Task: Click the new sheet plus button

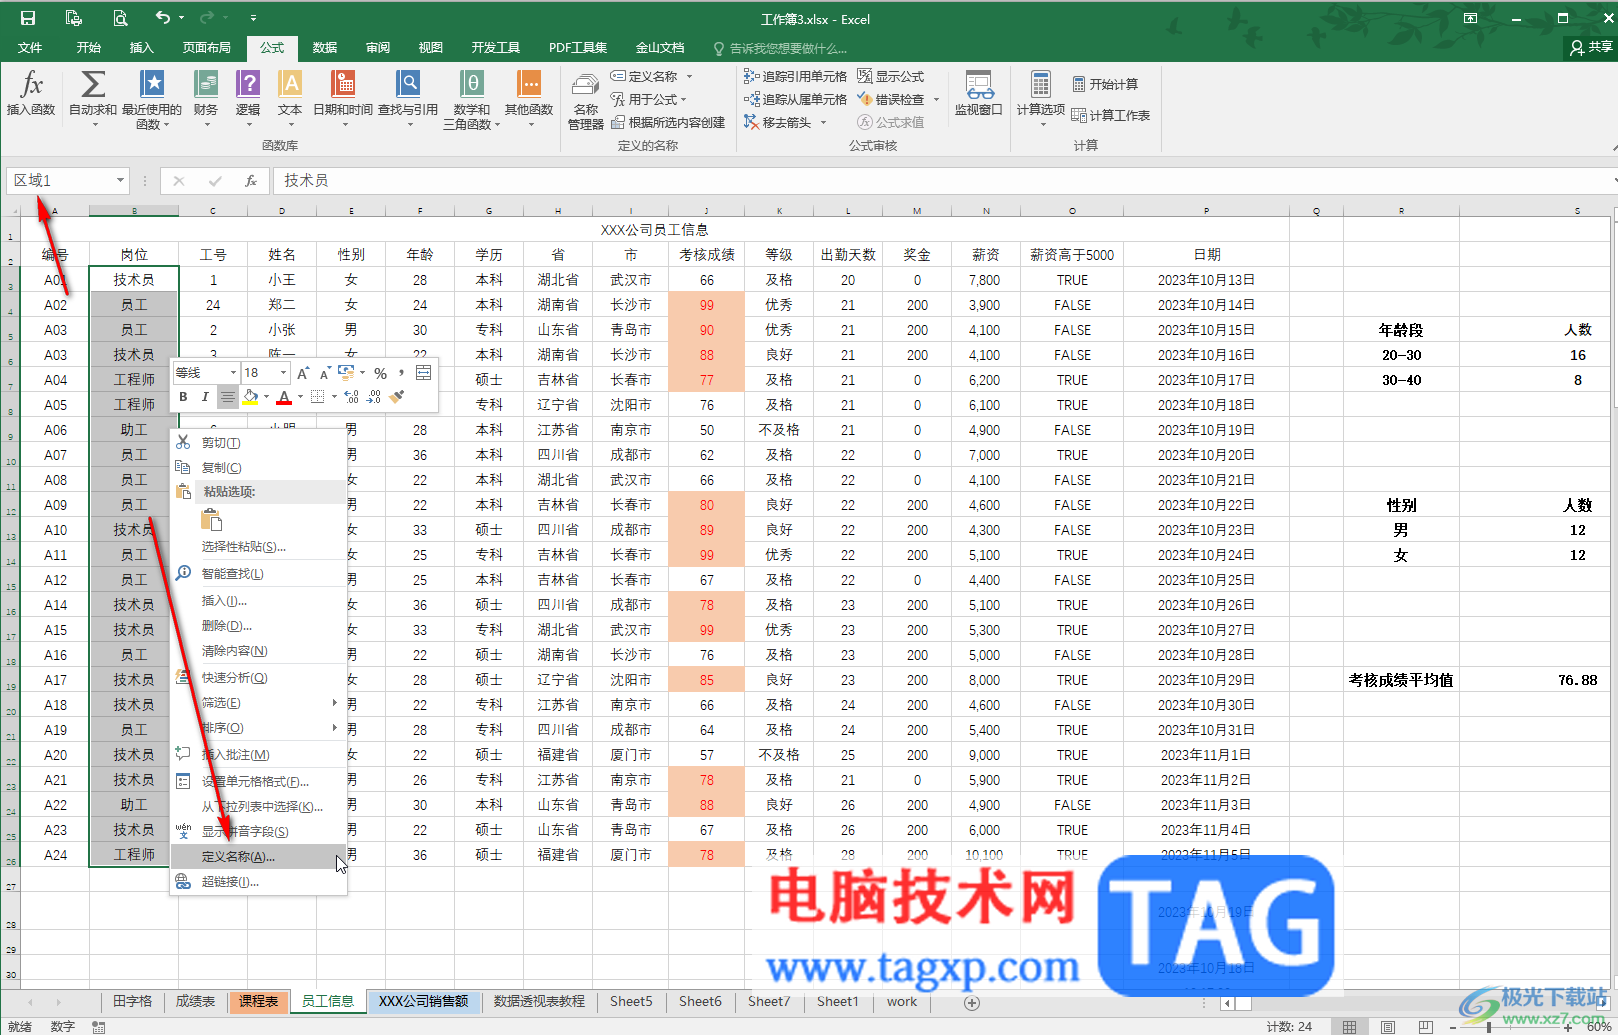Action: click(x=971, y=1002)
